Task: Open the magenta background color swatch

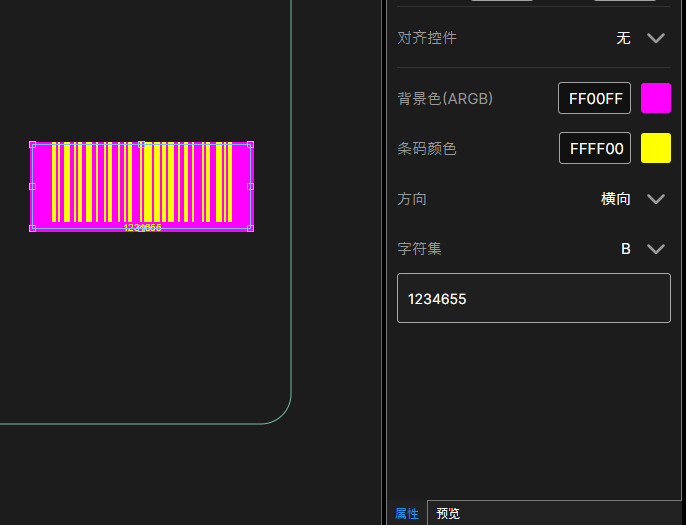Action: click(655, 98)
